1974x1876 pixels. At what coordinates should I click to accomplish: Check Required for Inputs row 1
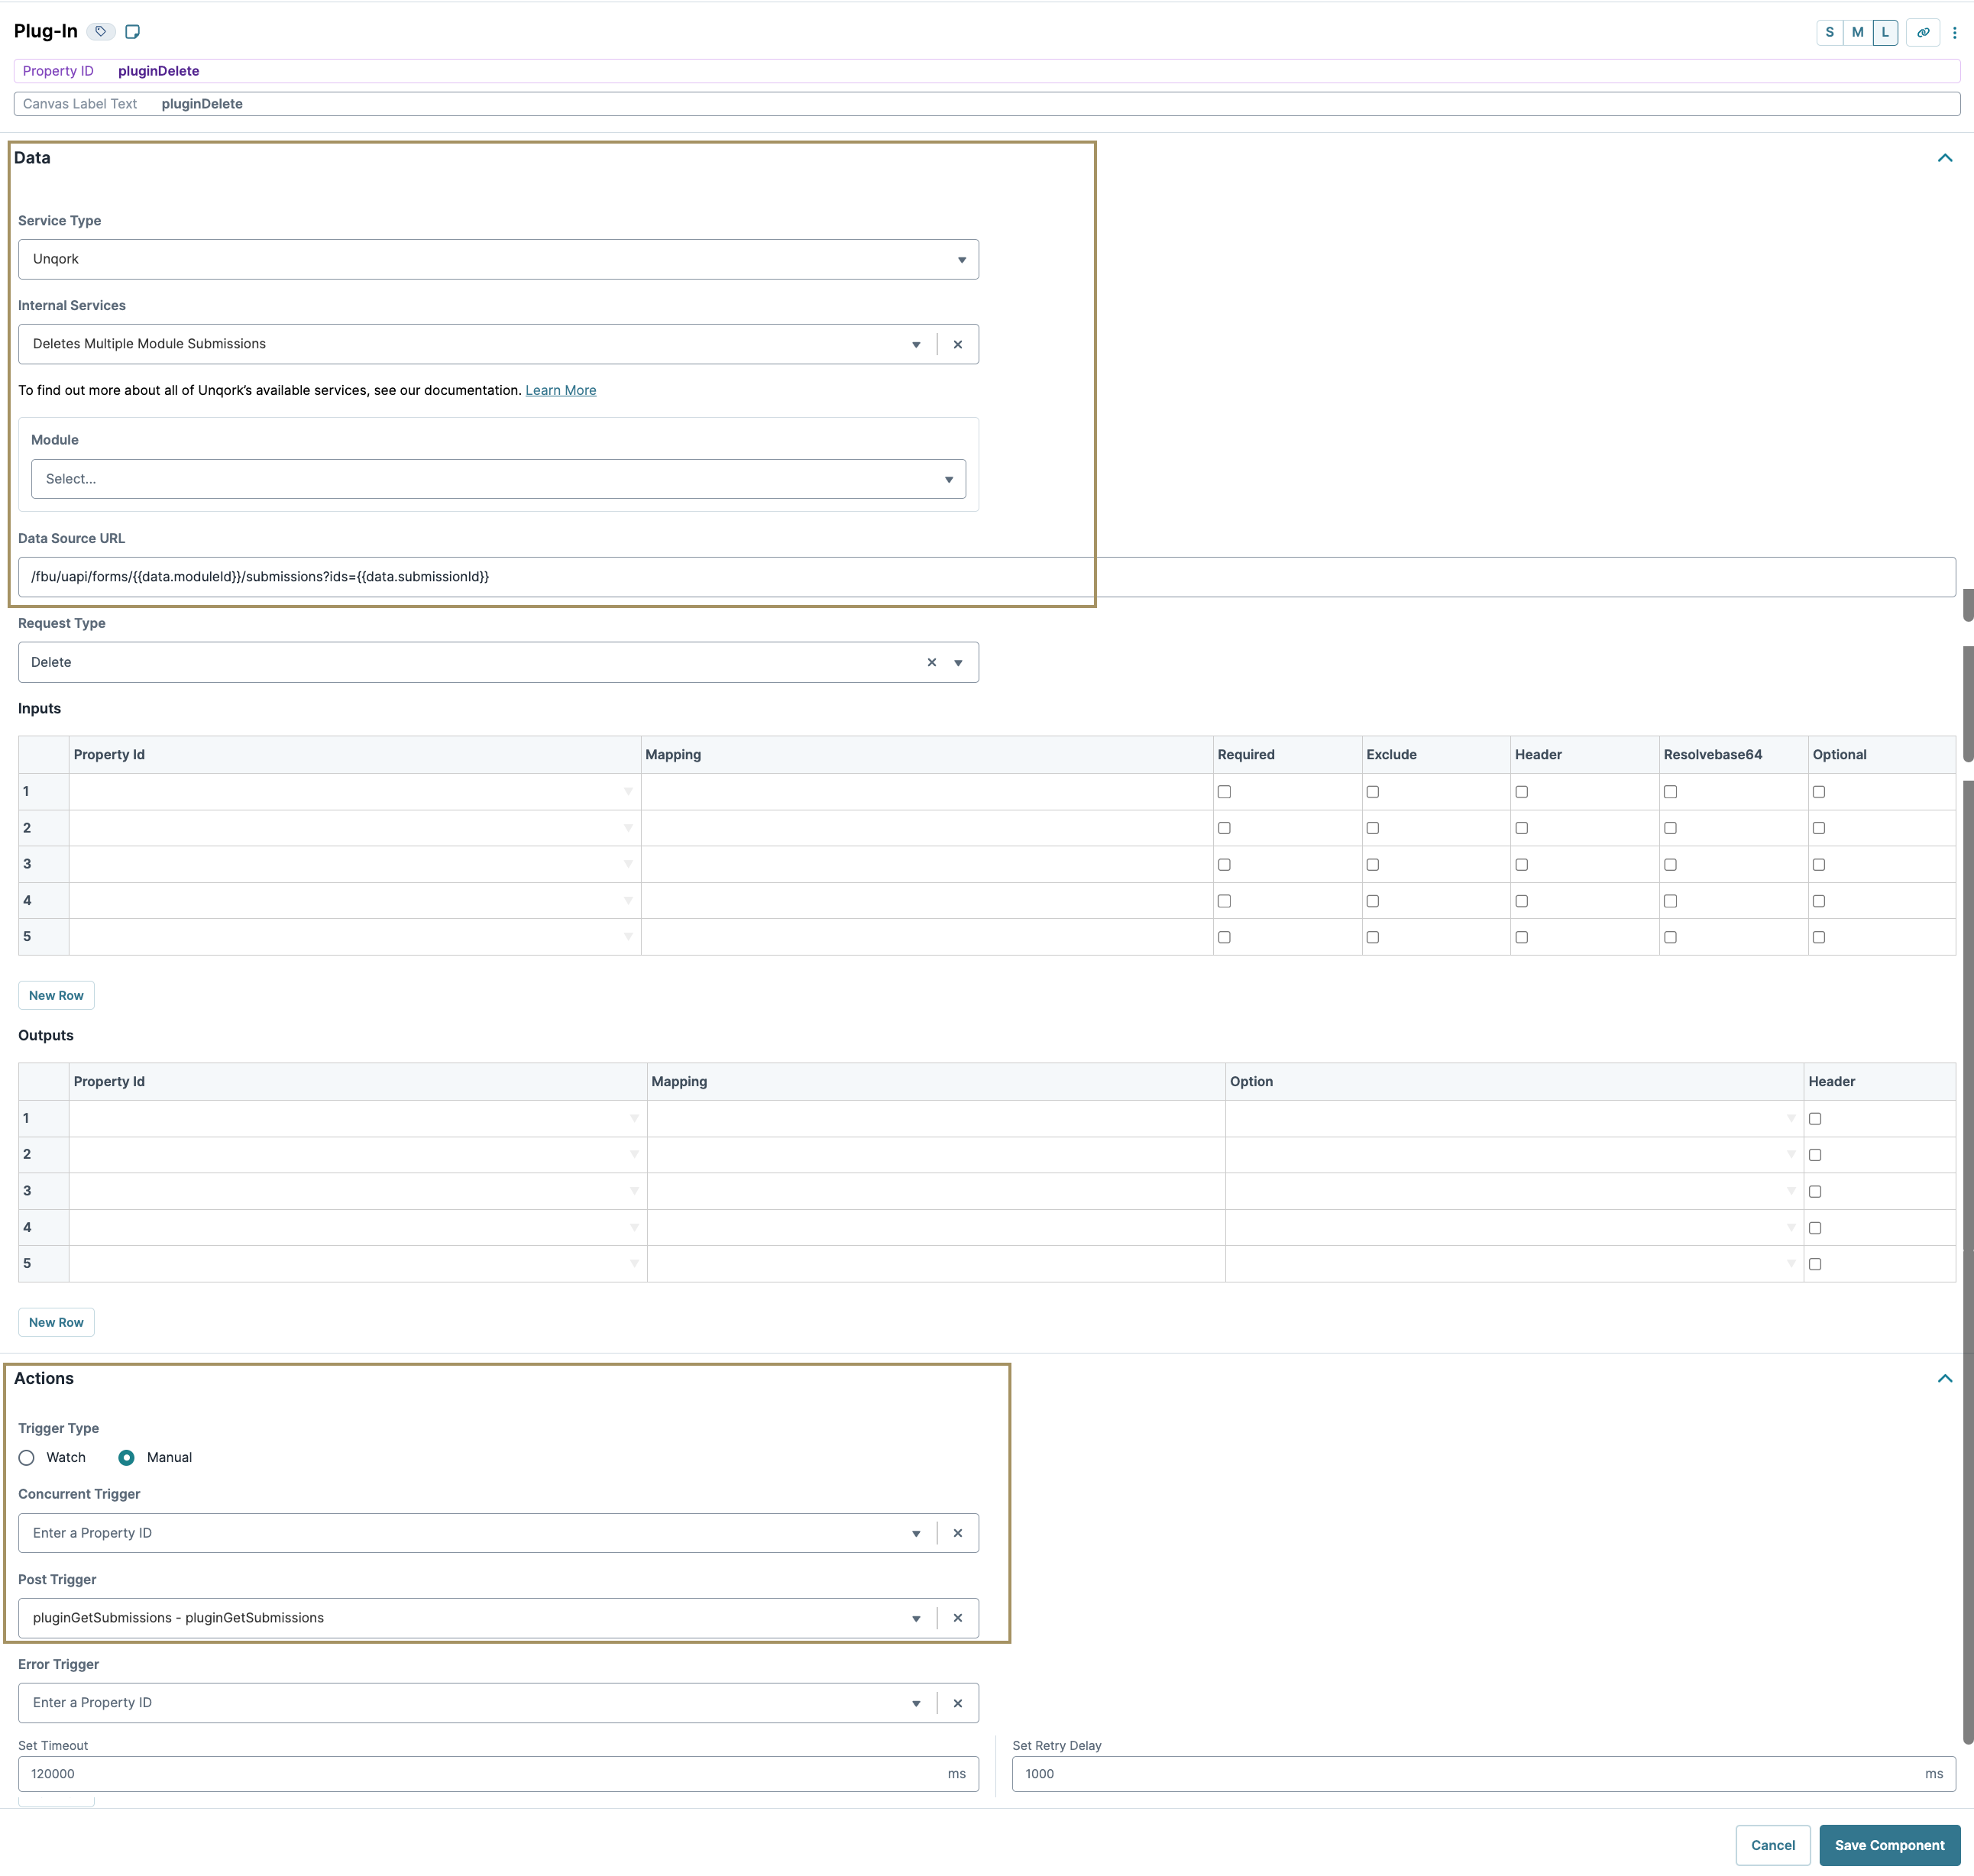coord(1224,791)
